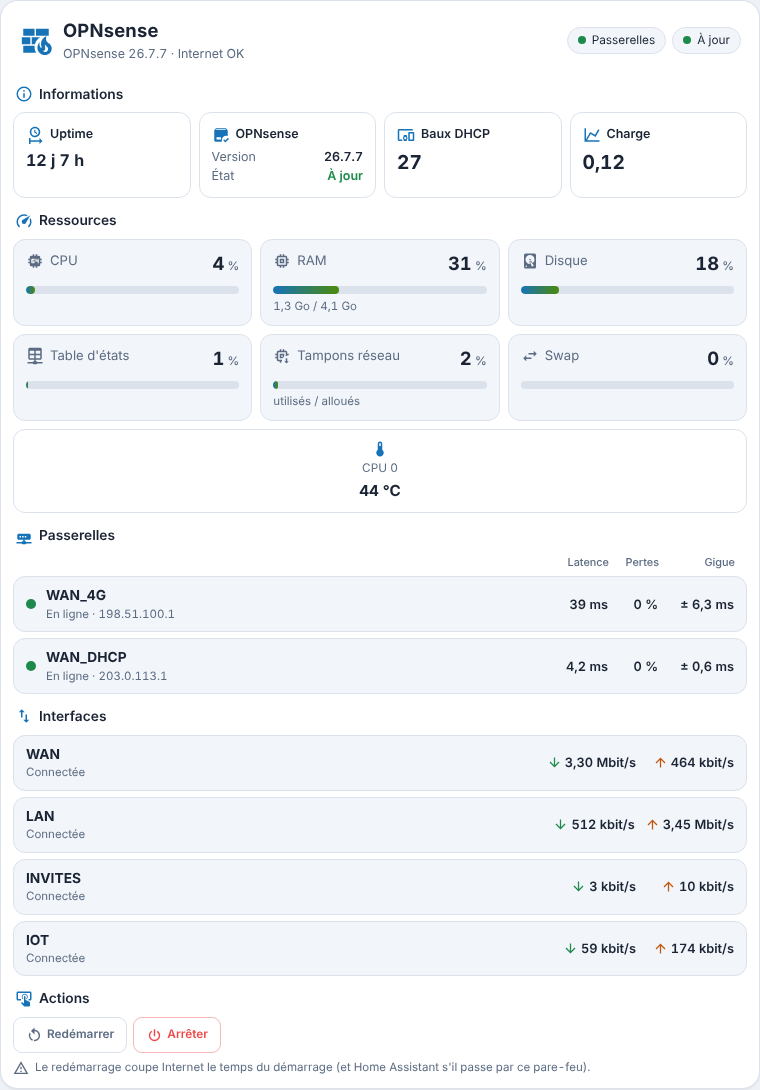The image size is (760, 1090).
Task: Open the WAN_DHCP gateway row
Action: click(x=380, y=666)
